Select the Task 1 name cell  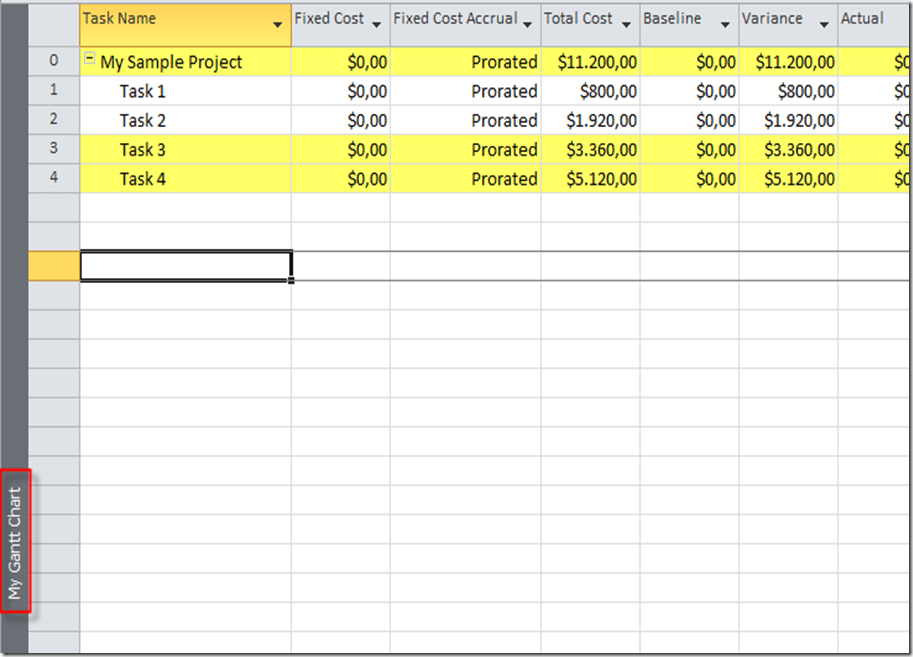pyautogui.click(x=143, y=91)
